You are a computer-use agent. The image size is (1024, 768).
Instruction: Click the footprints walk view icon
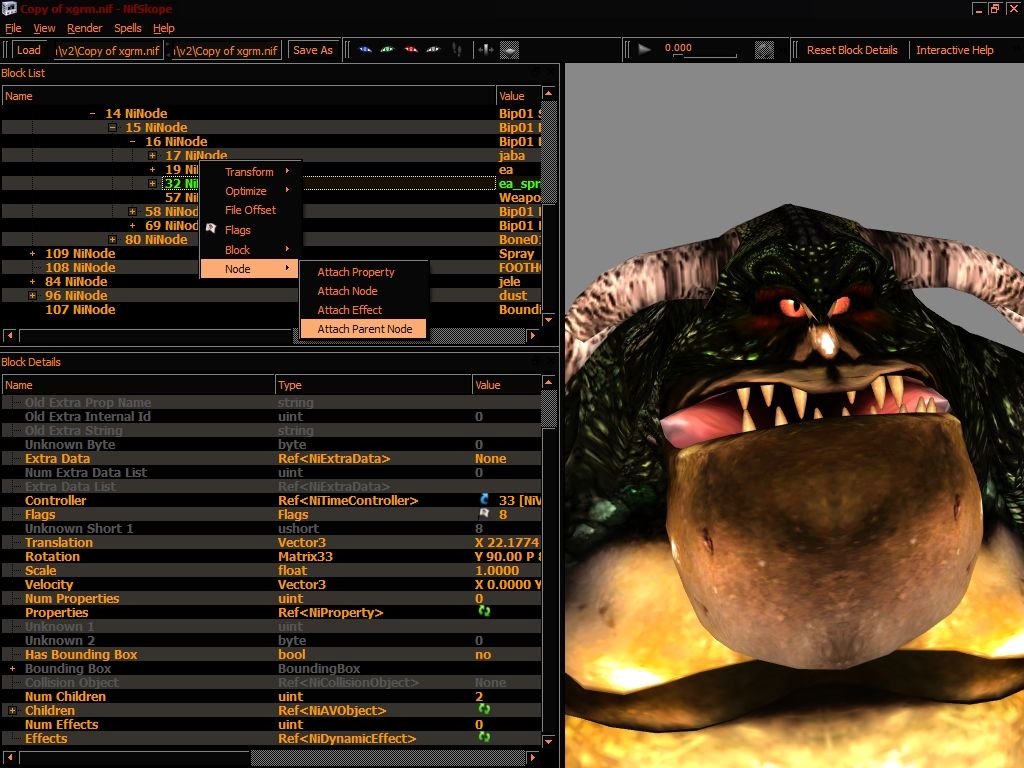[457, 50]
